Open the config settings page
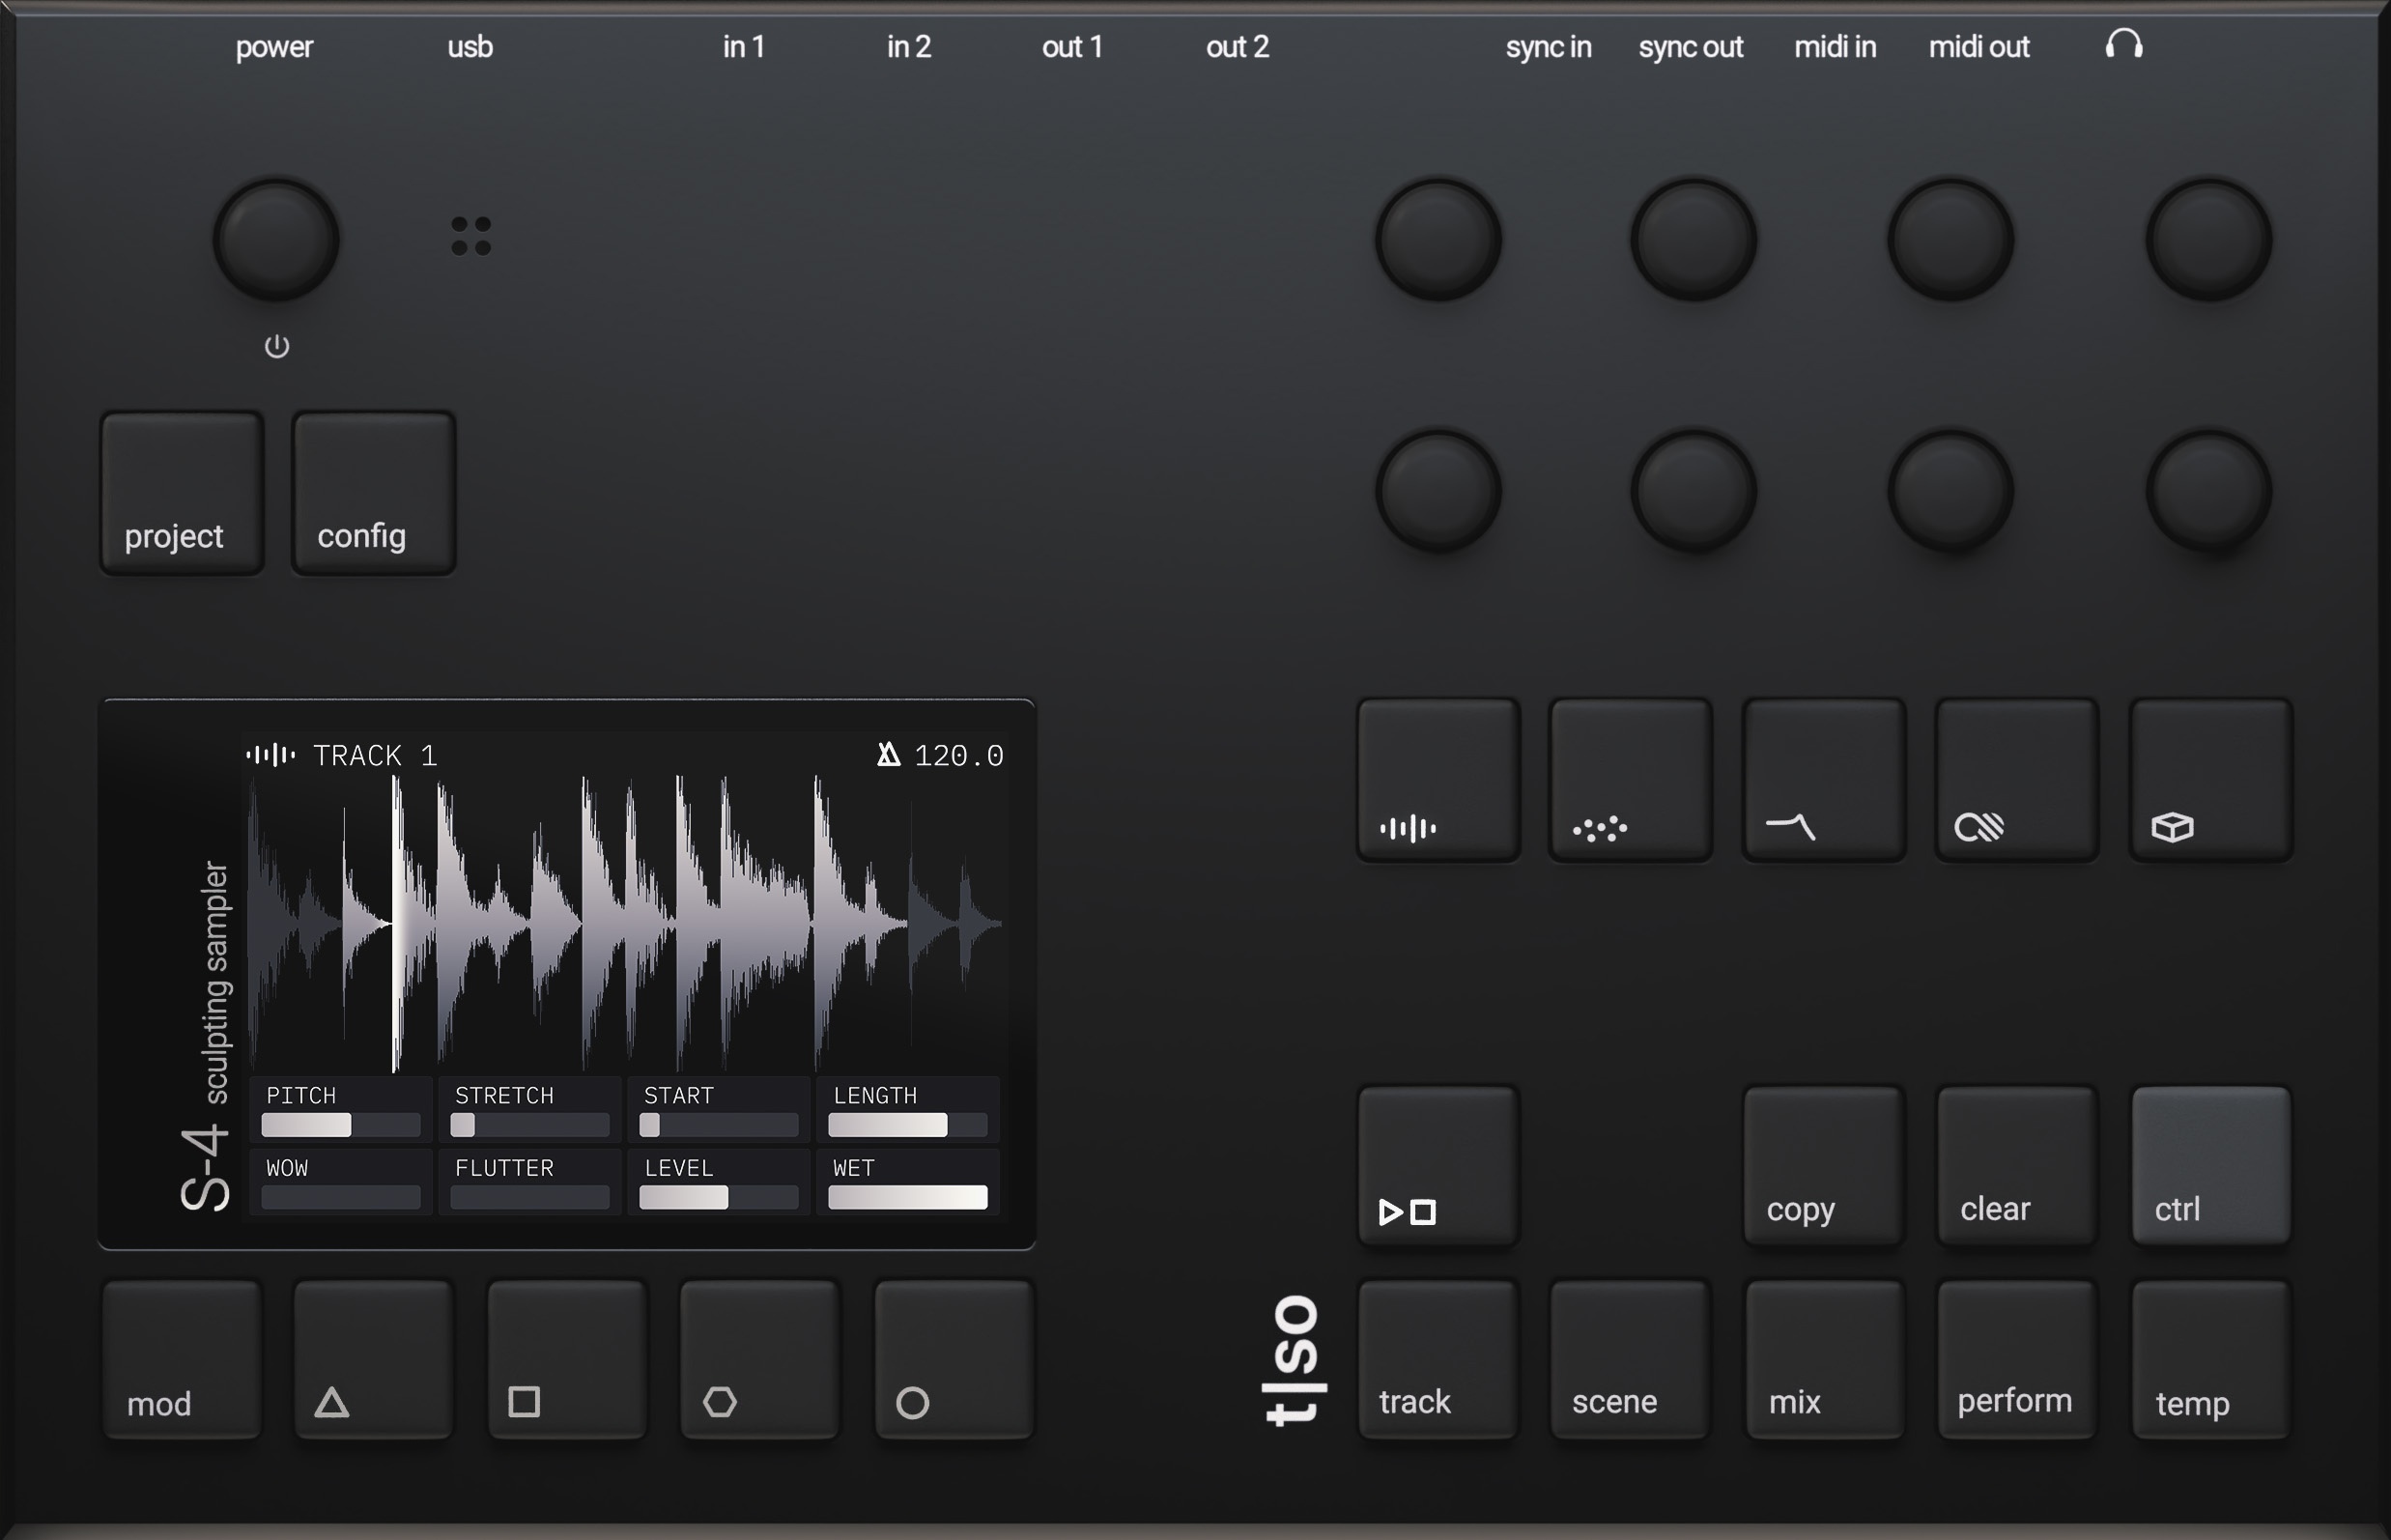This screenshot has width=2391, height=1540. click(372, 493)
